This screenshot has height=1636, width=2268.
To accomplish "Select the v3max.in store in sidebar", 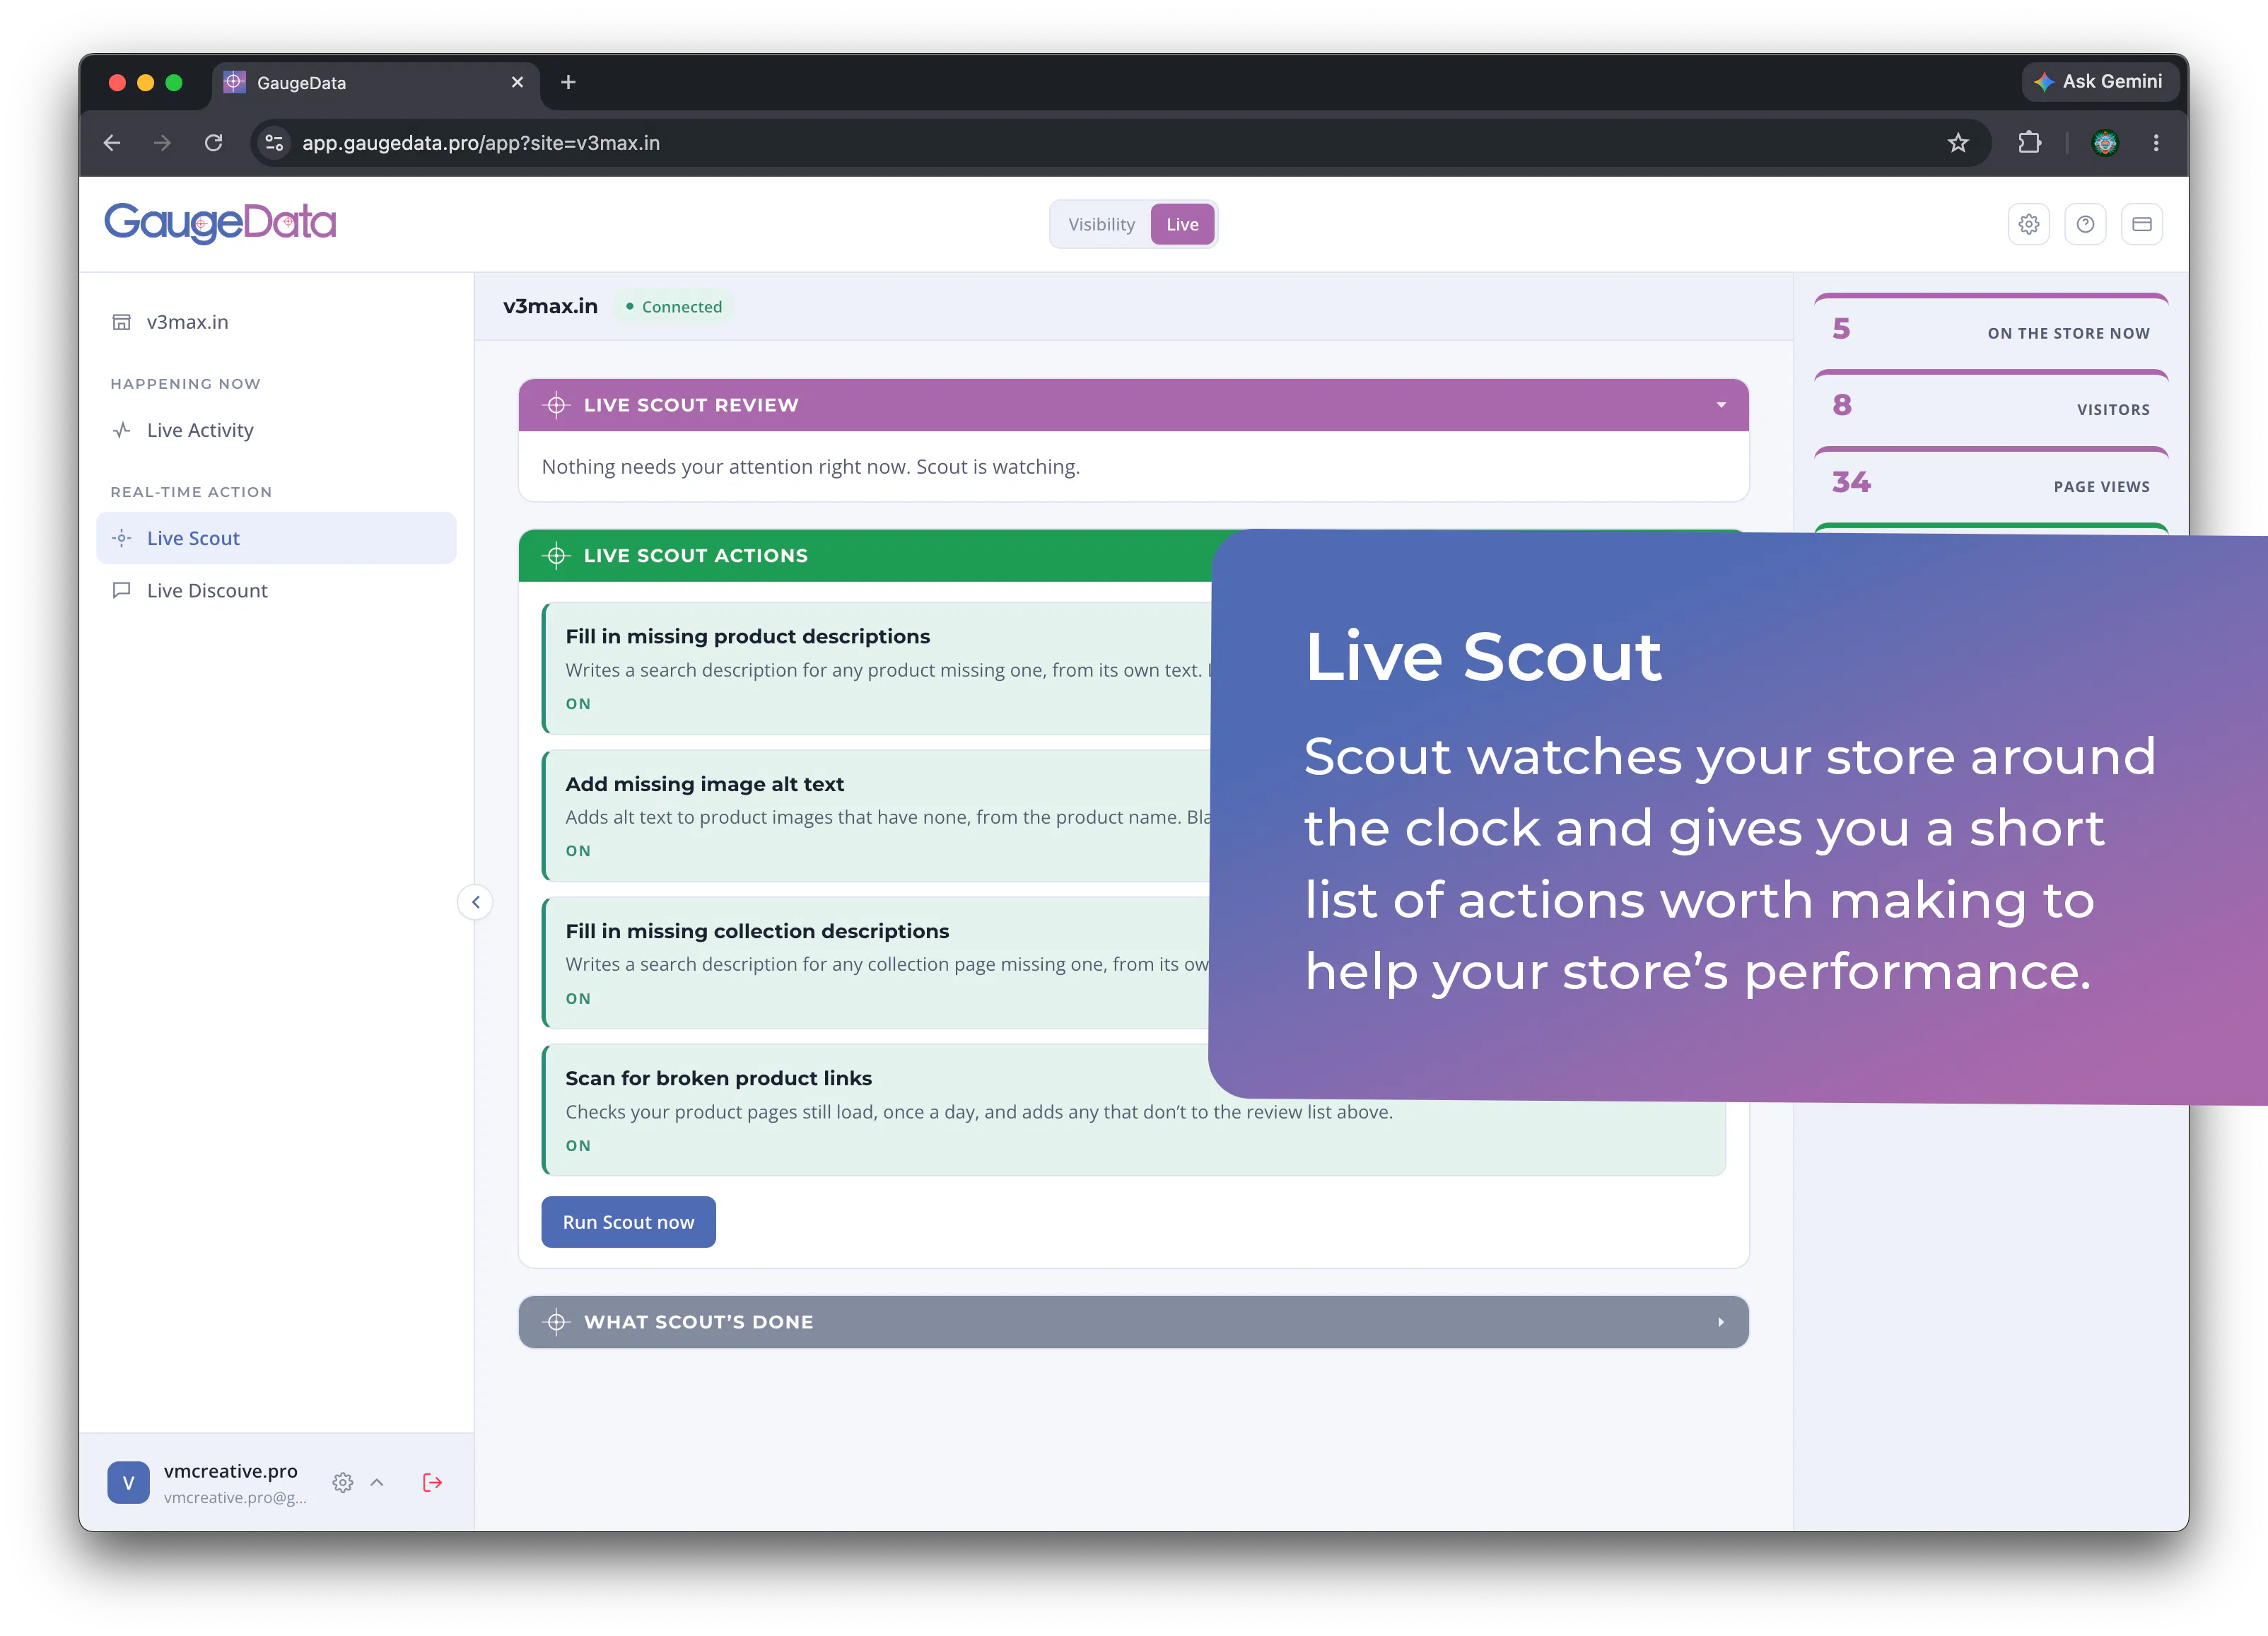I will [x=276, y=322].
